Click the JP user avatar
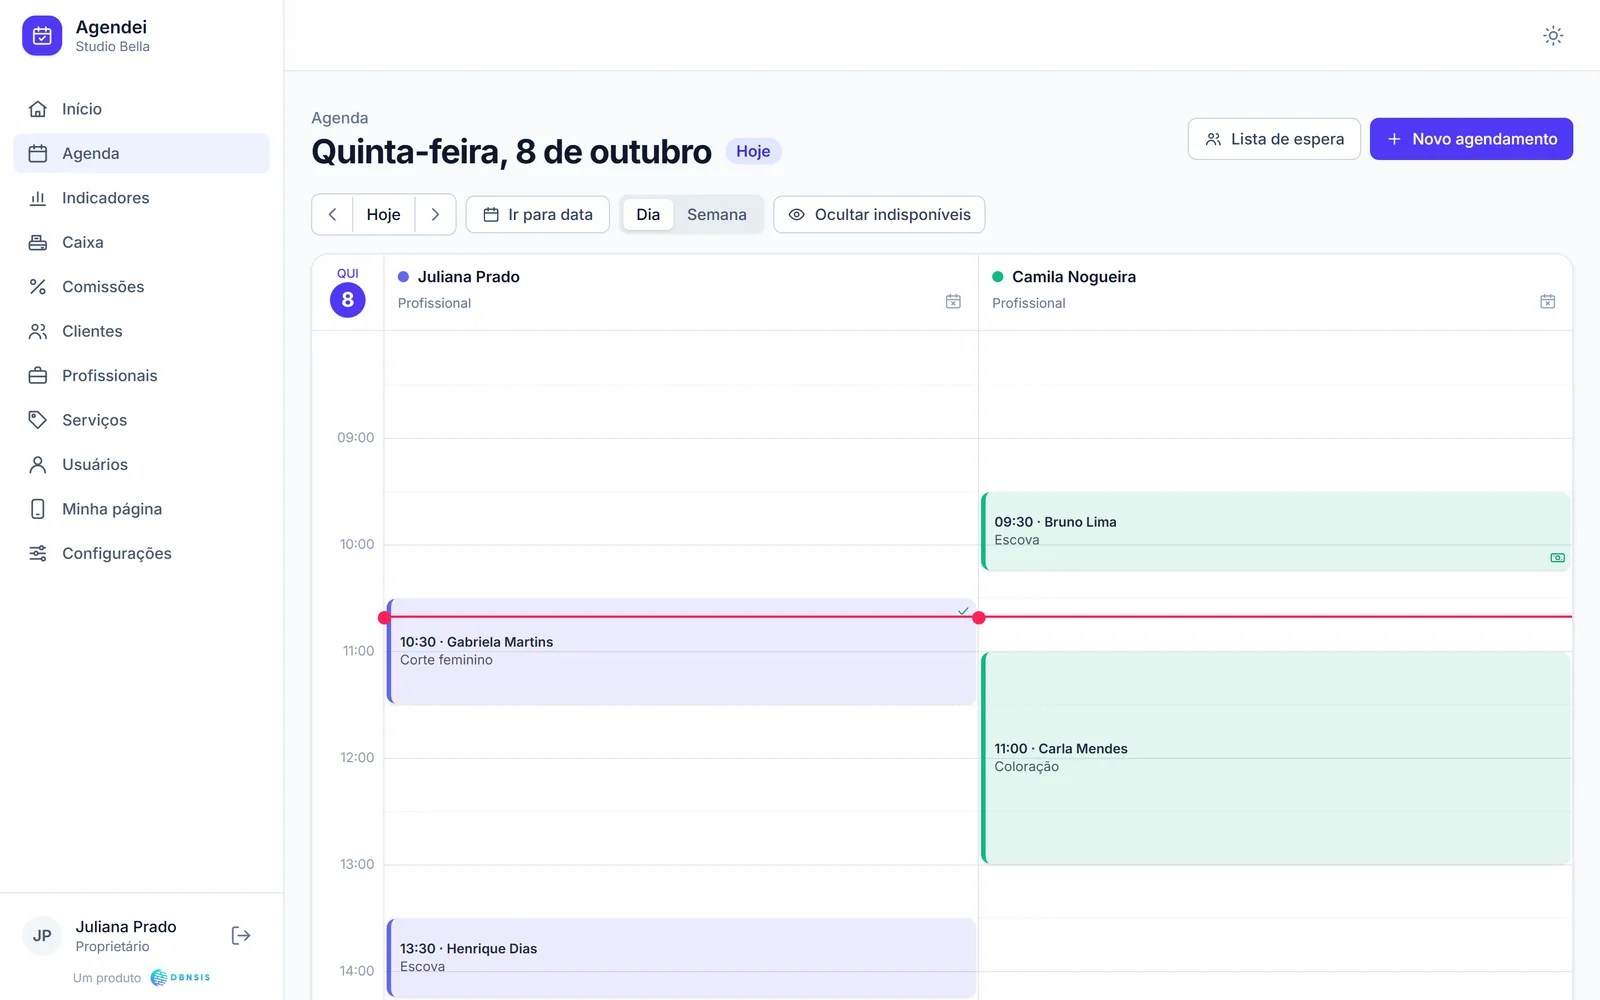 [x=42, y=936]
